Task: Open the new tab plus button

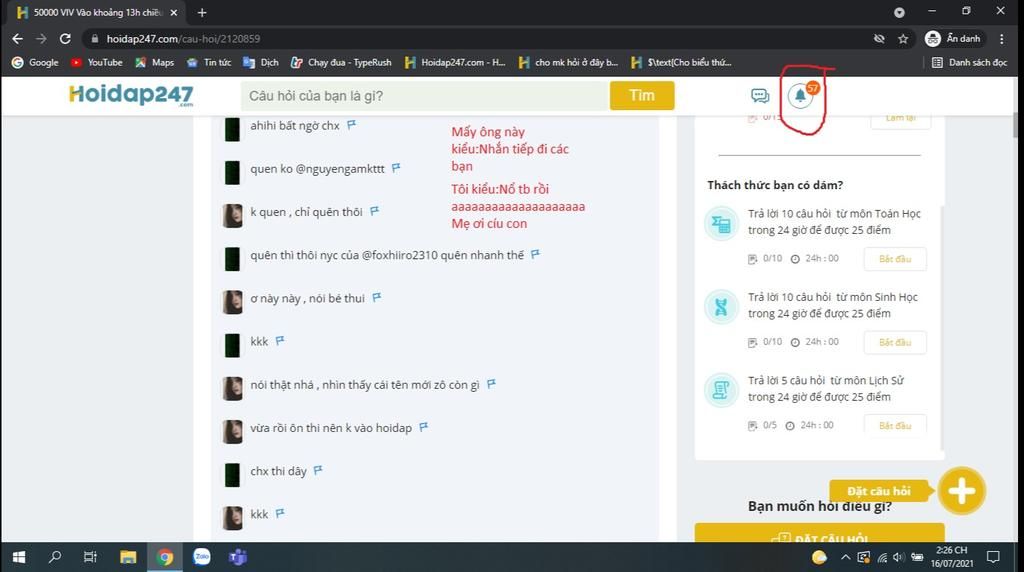Action: (202, 12)
